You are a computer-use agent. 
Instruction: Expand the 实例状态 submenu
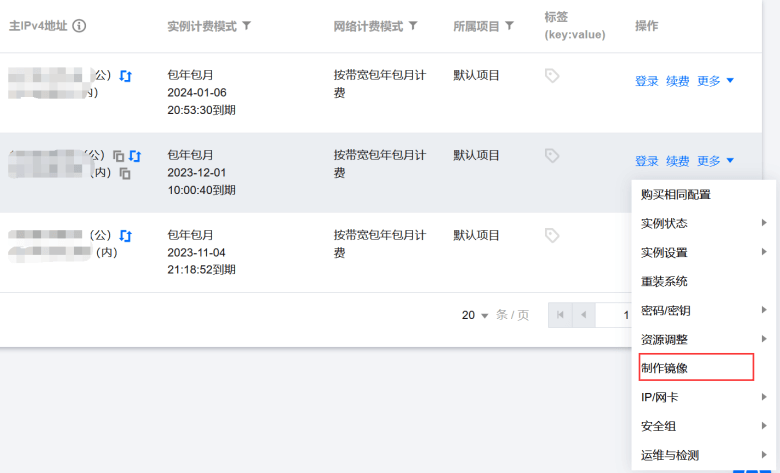[x=703, y=223]
